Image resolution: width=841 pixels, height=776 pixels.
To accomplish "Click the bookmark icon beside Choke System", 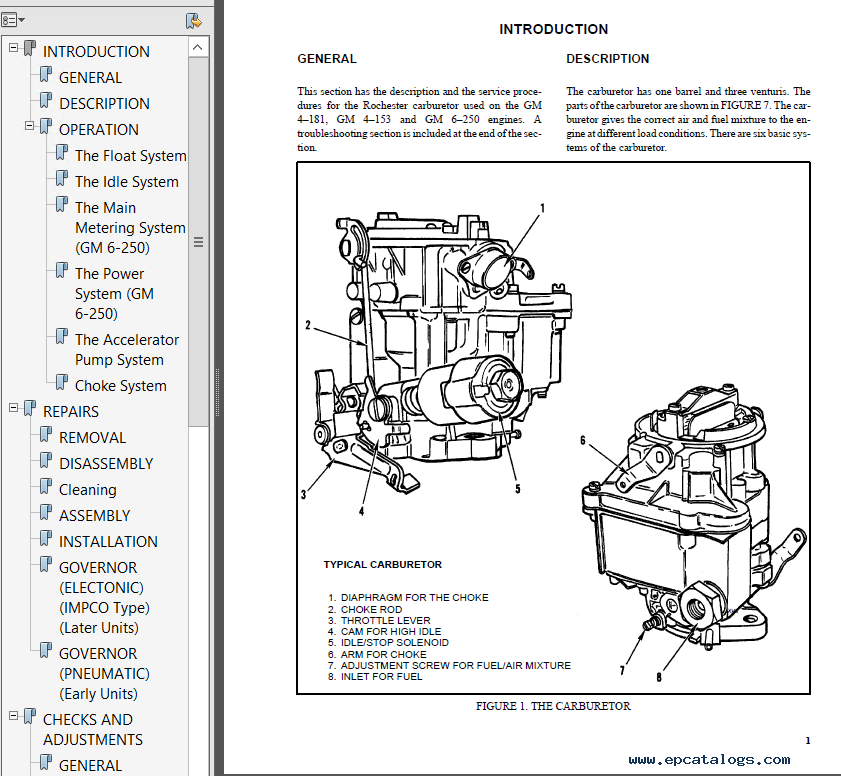I will (x=62, y=382).
